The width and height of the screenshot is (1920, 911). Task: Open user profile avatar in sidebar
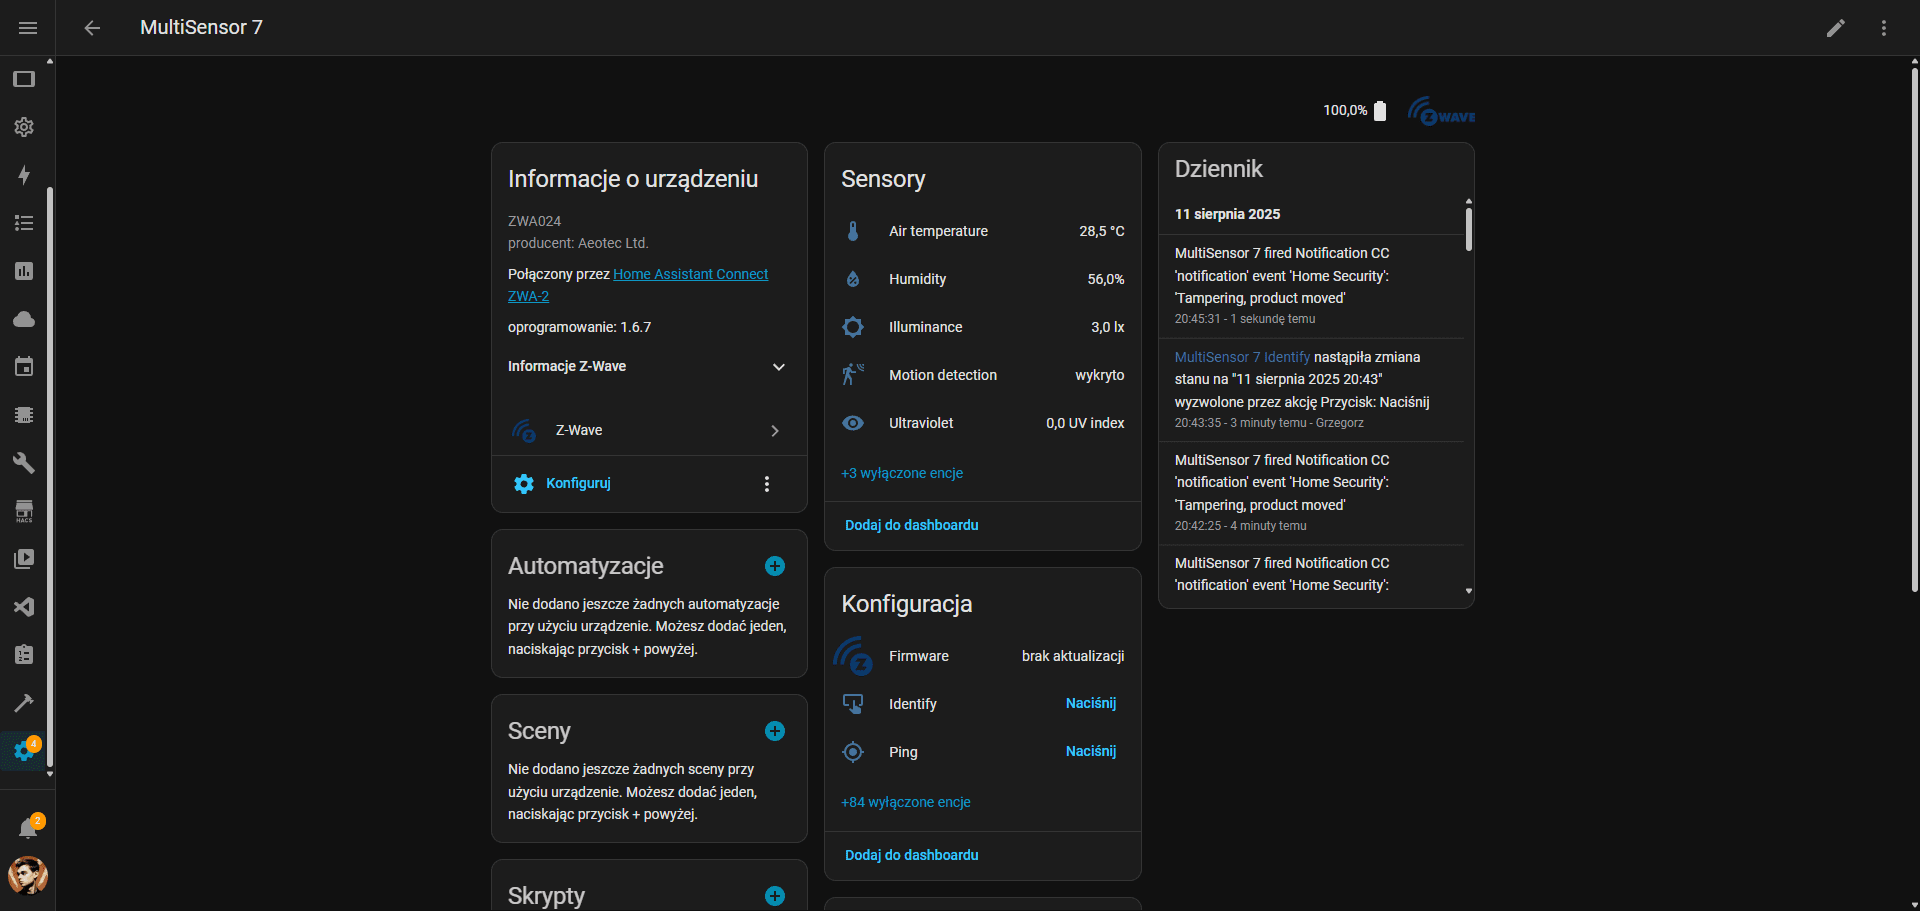pyautogui.click(x=28, y=875)
